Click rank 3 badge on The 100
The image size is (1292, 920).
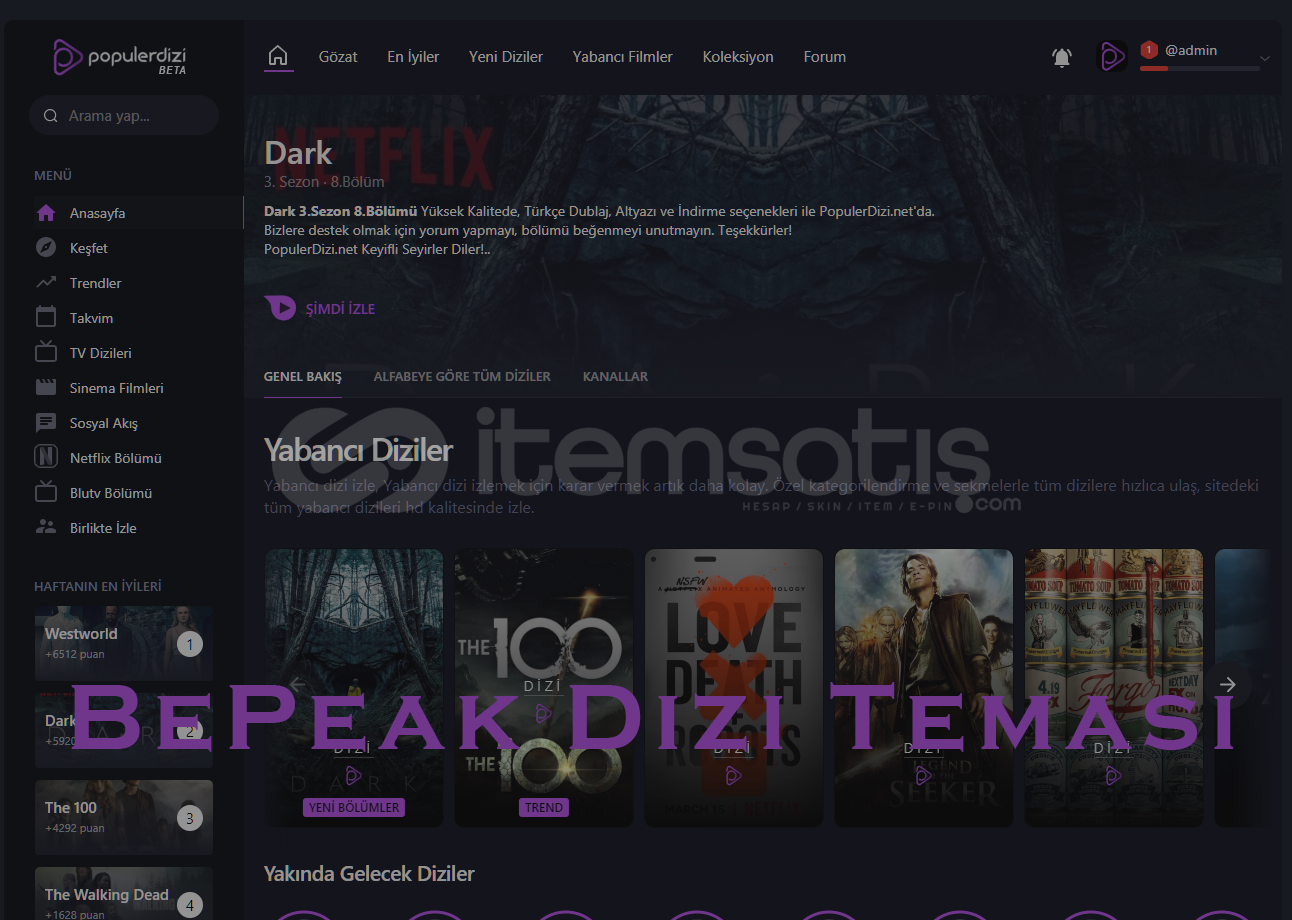[190, 818]
